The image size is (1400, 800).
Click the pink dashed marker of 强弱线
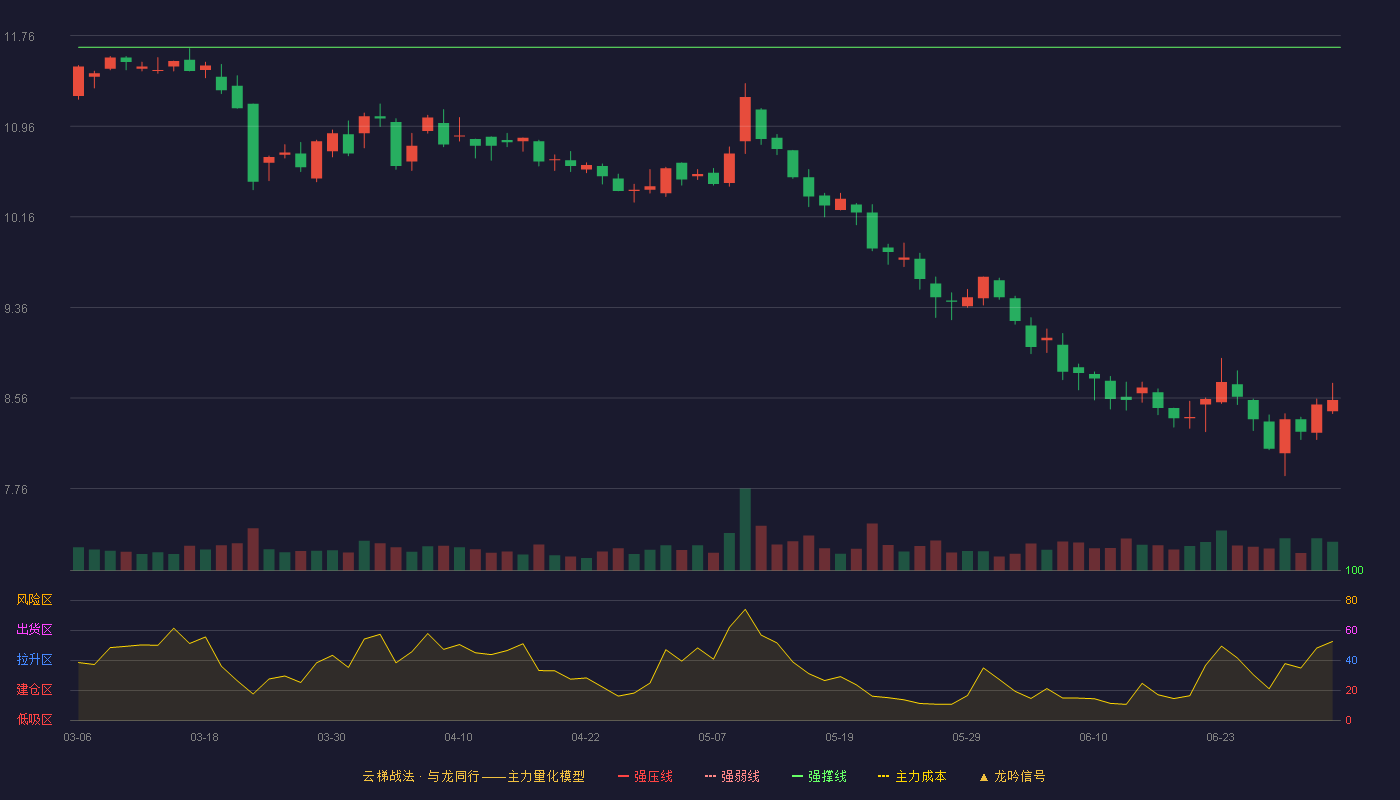click(710, 776)
